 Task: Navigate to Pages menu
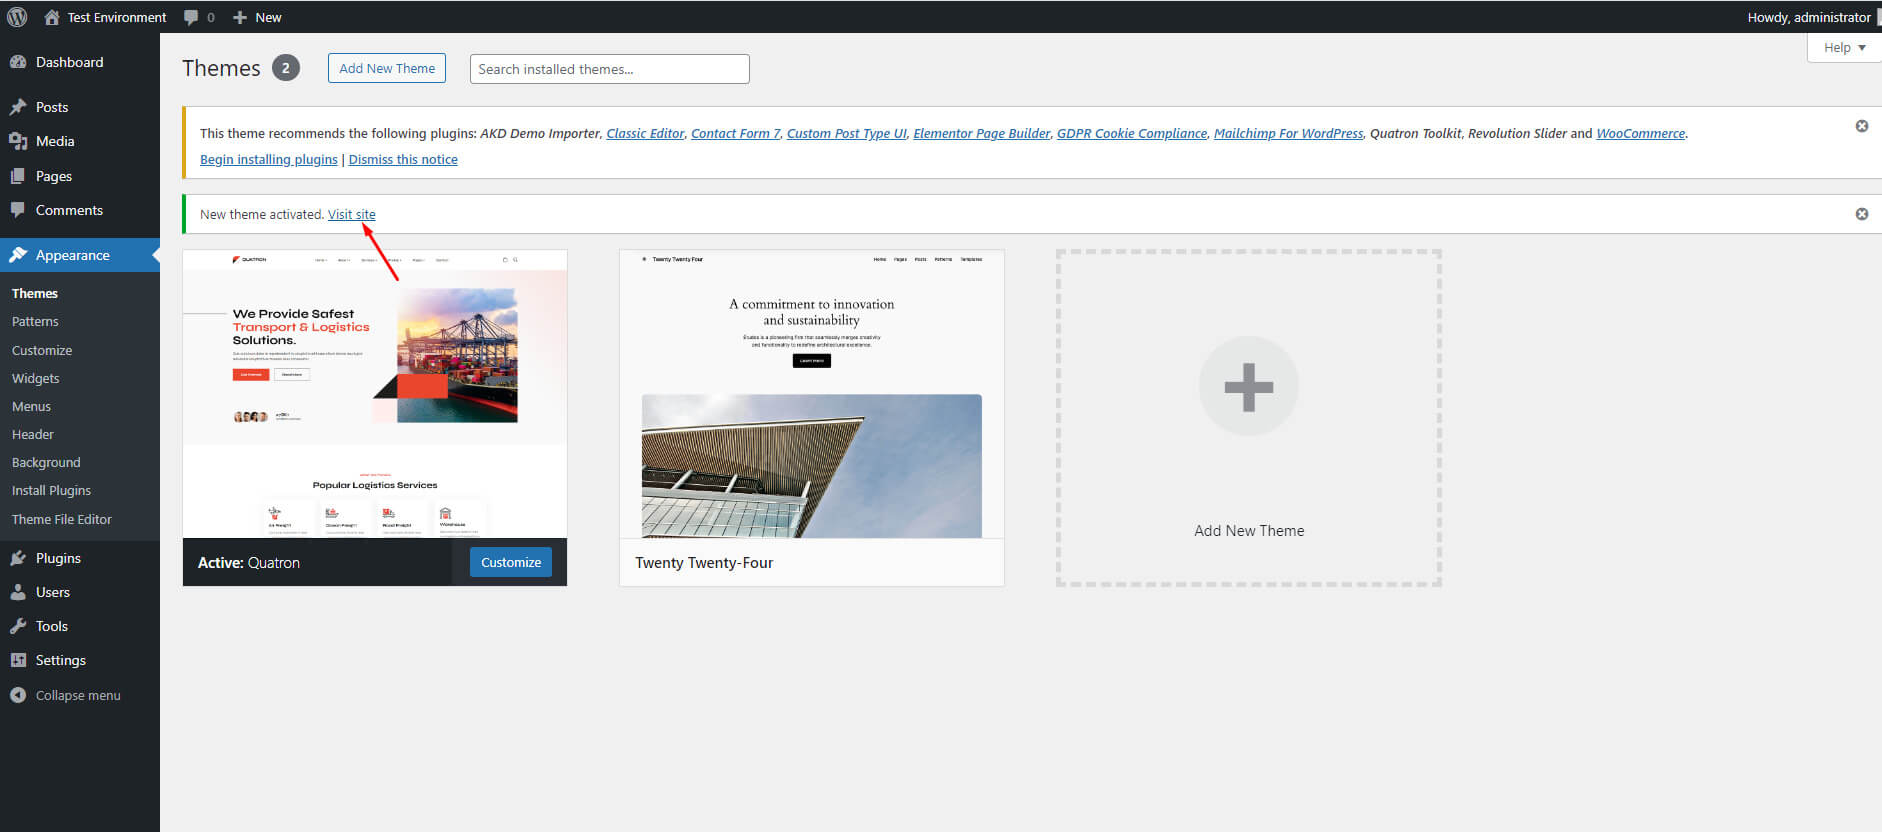(x=80, y=176)
